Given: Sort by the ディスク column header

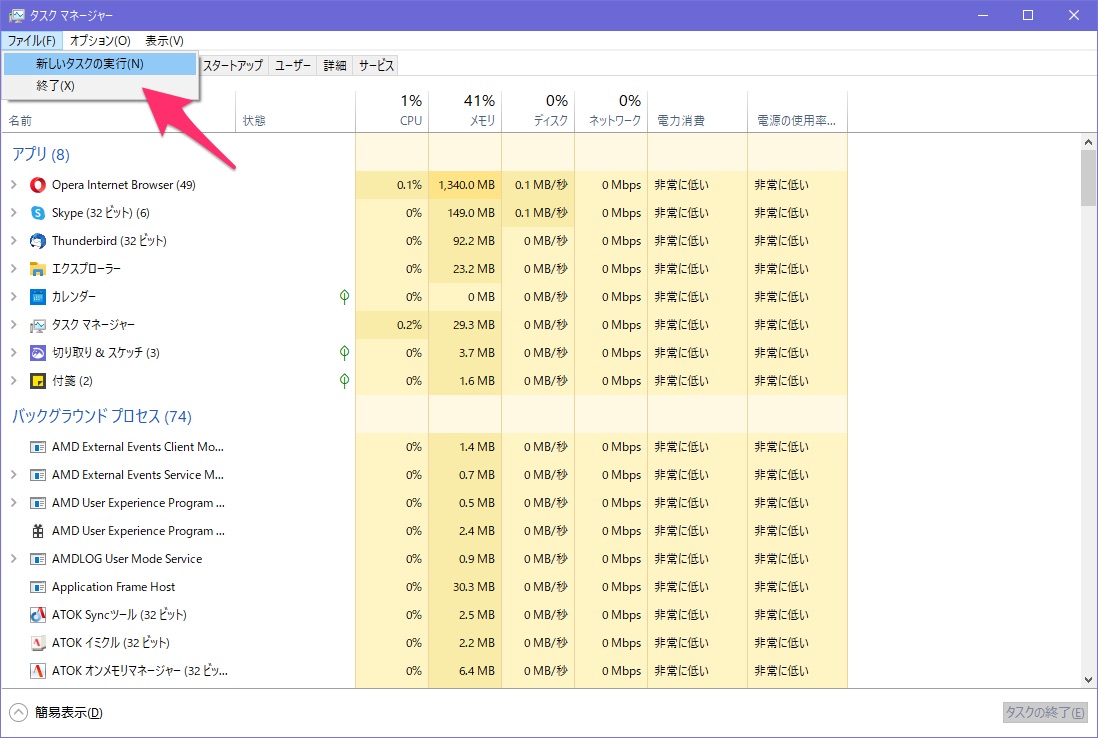Looking at the screenshot, I should pyautogui.click(x=538, y=111).
